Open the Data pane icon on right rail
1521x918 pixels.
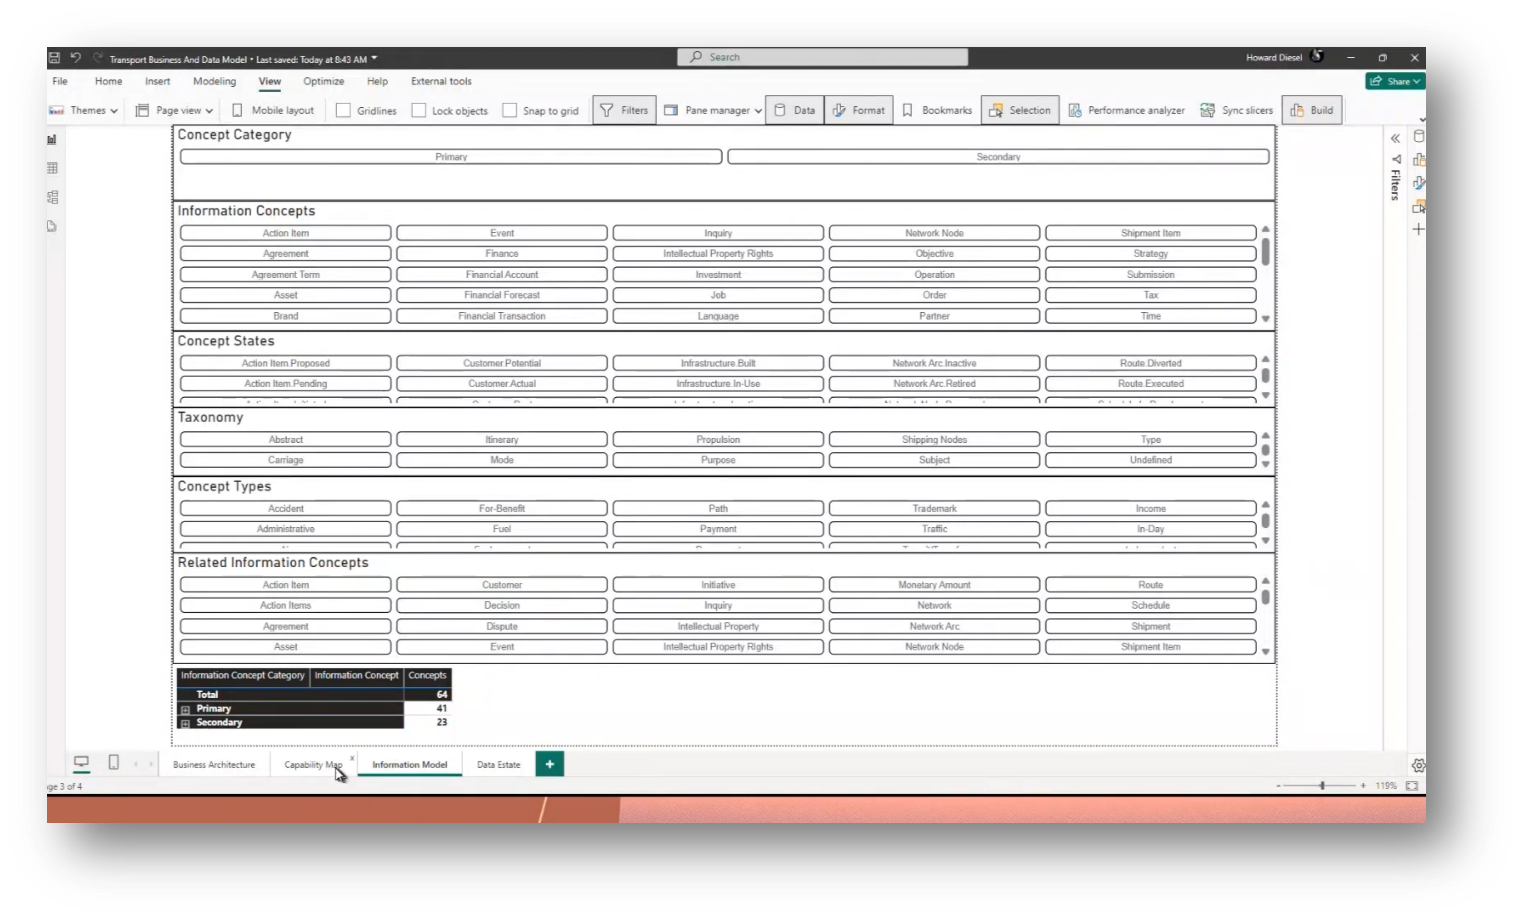tap(1418, 136)
